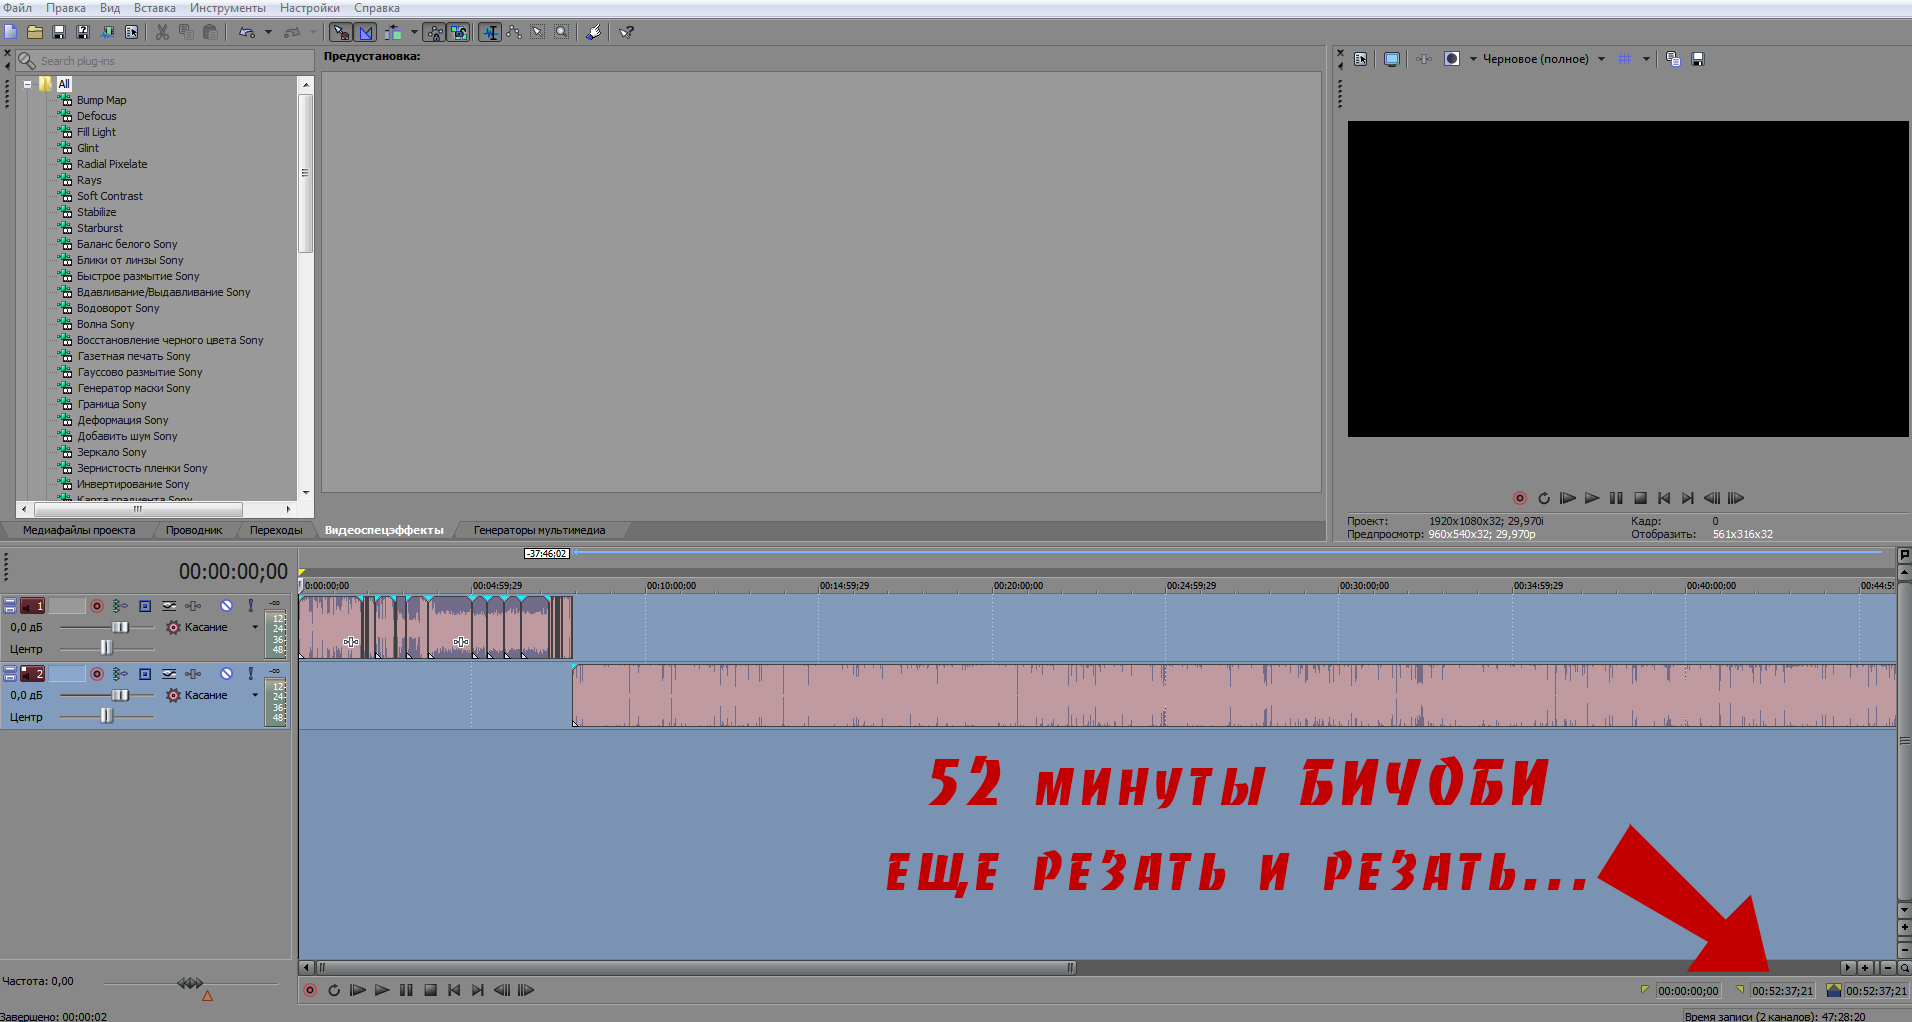Click the track 1 number badge
The height and width of the screenshot is (1022, 1912).
coord(33,606)
